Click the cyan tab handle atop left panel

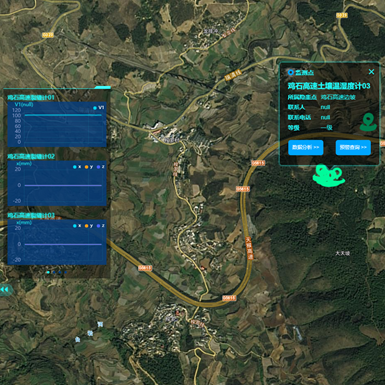click(102, 88)
